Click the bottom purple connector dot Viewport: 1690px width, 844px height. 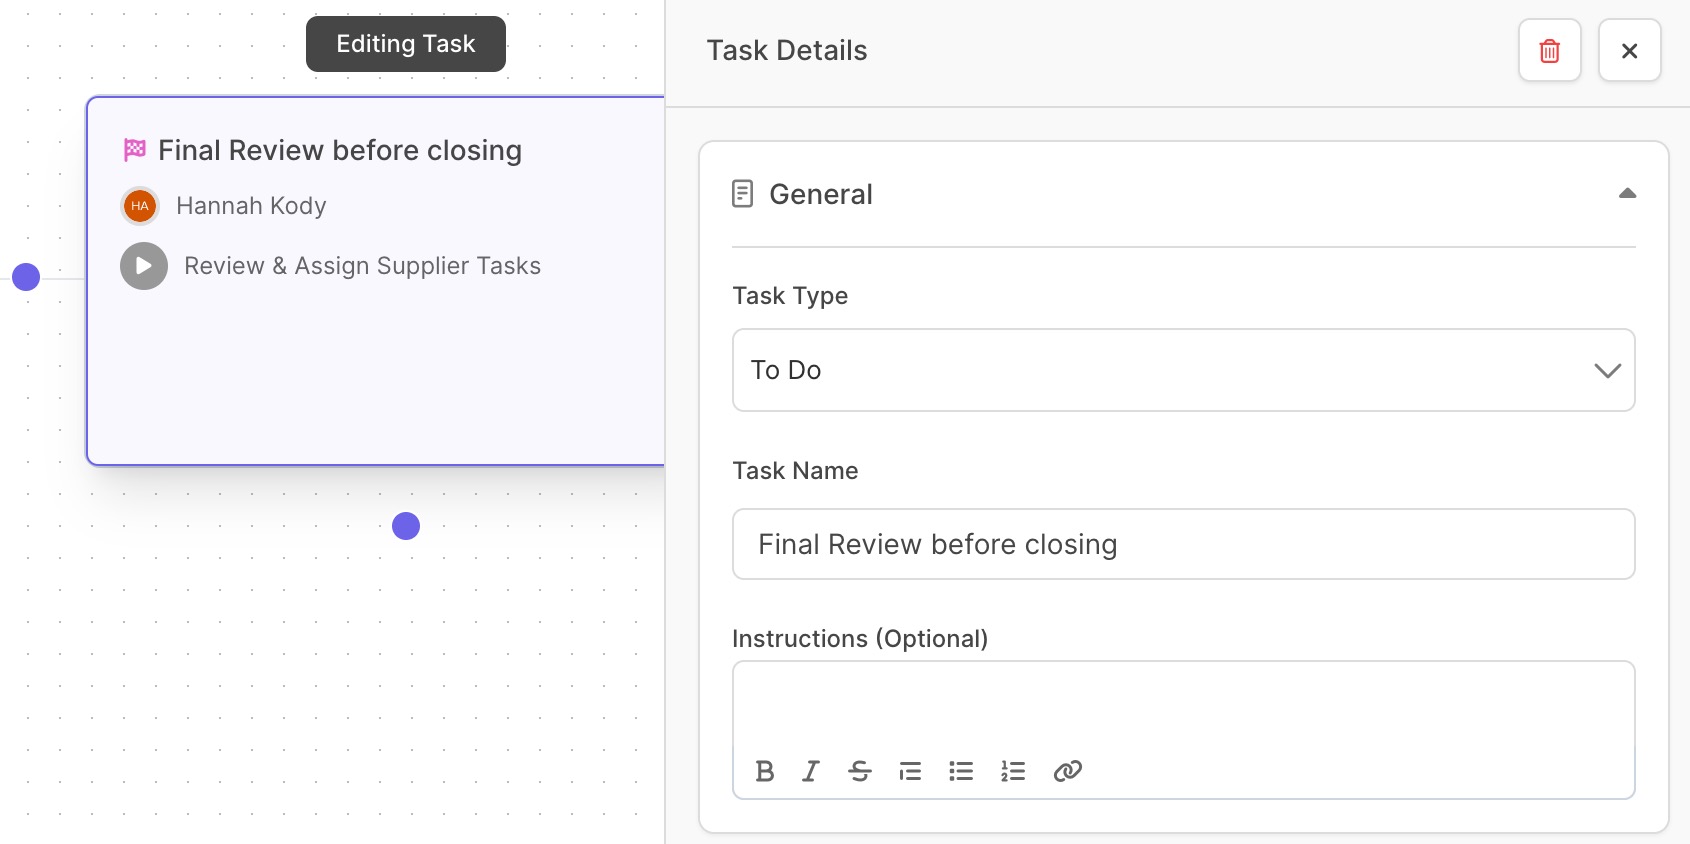(406, 526)
